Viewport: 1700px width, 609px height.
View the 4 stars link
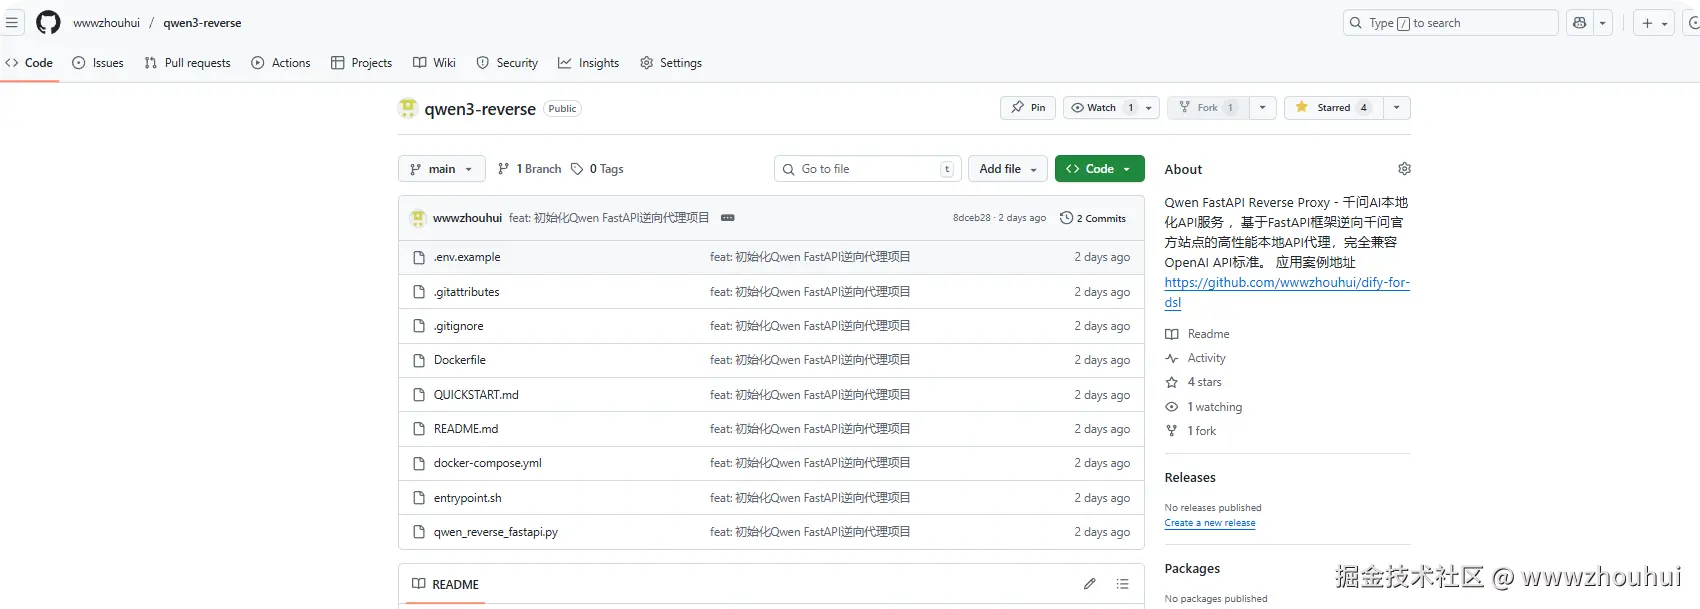coord(1193,382)
